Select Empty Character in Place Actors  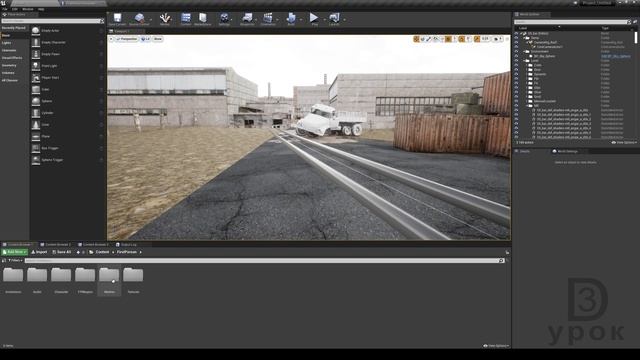pos(67,42)
